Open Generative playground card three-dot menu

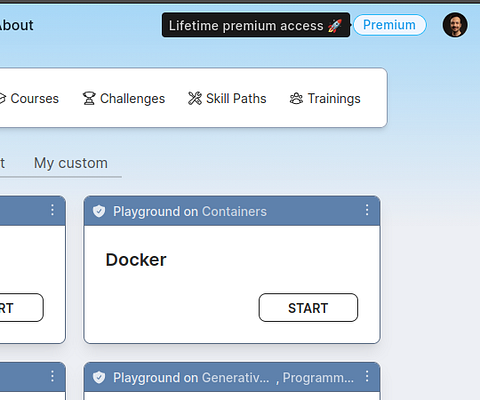(x=367, y=376)
